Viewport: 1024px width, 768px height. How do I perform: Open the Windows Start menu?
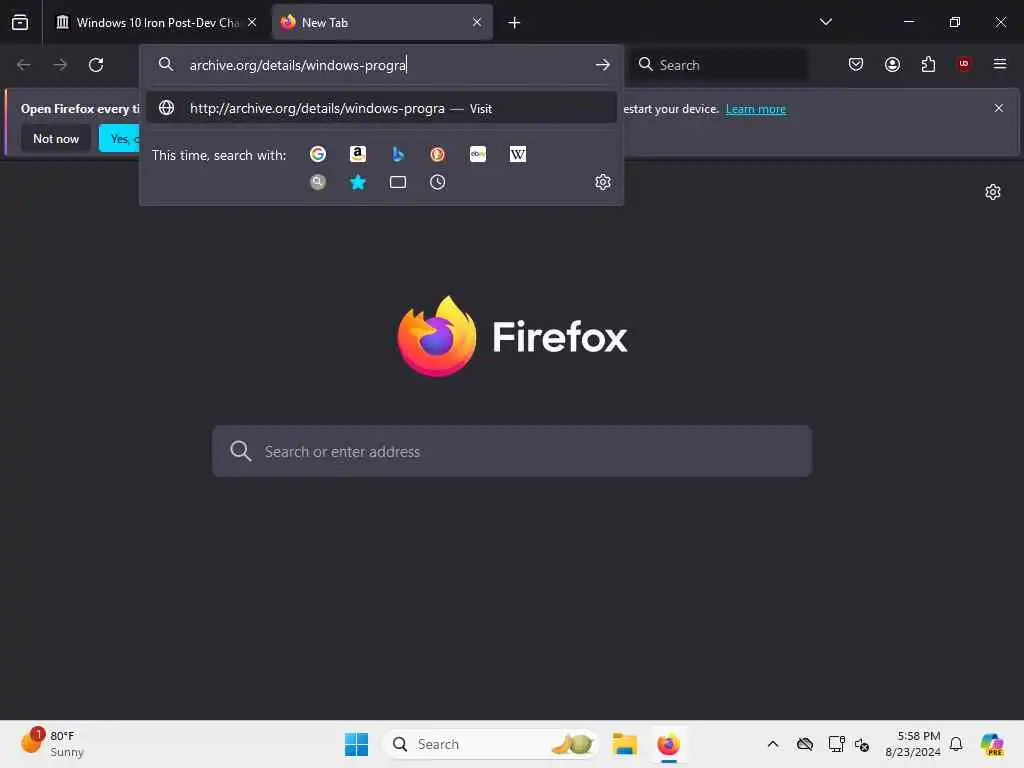(x=356, y=744)
